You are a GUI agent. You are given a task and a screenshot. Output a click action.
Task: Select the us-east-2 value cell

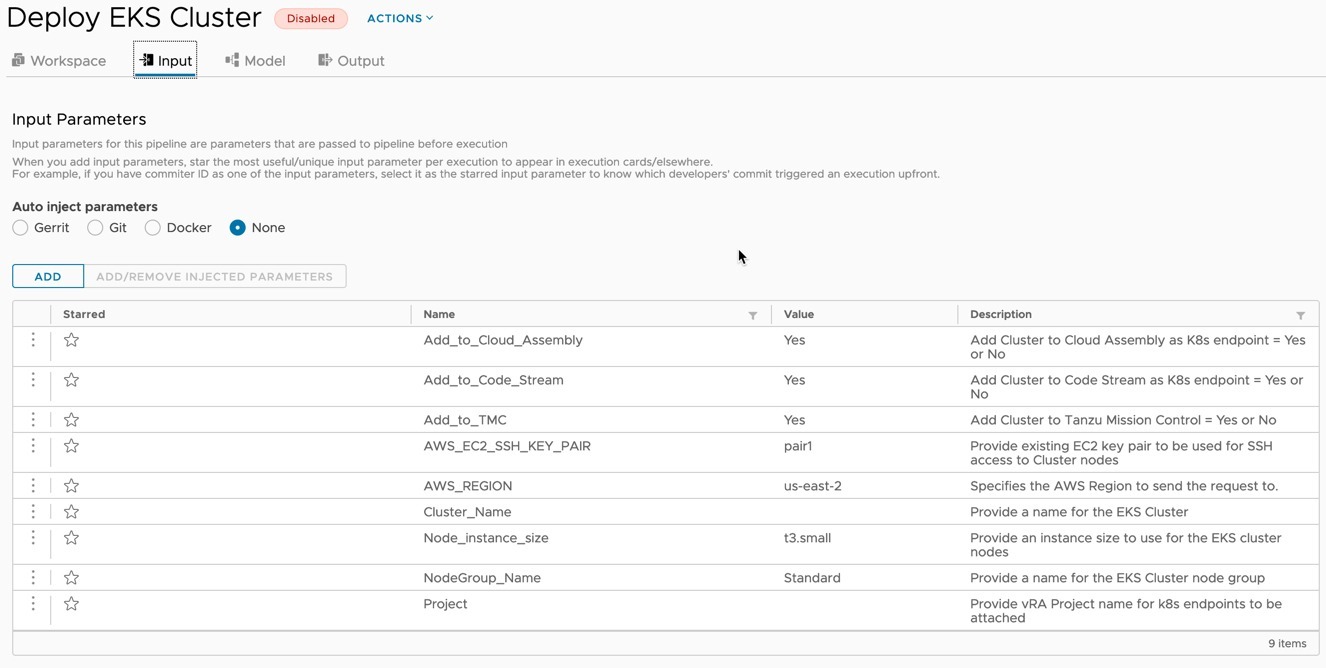[813, 486]
